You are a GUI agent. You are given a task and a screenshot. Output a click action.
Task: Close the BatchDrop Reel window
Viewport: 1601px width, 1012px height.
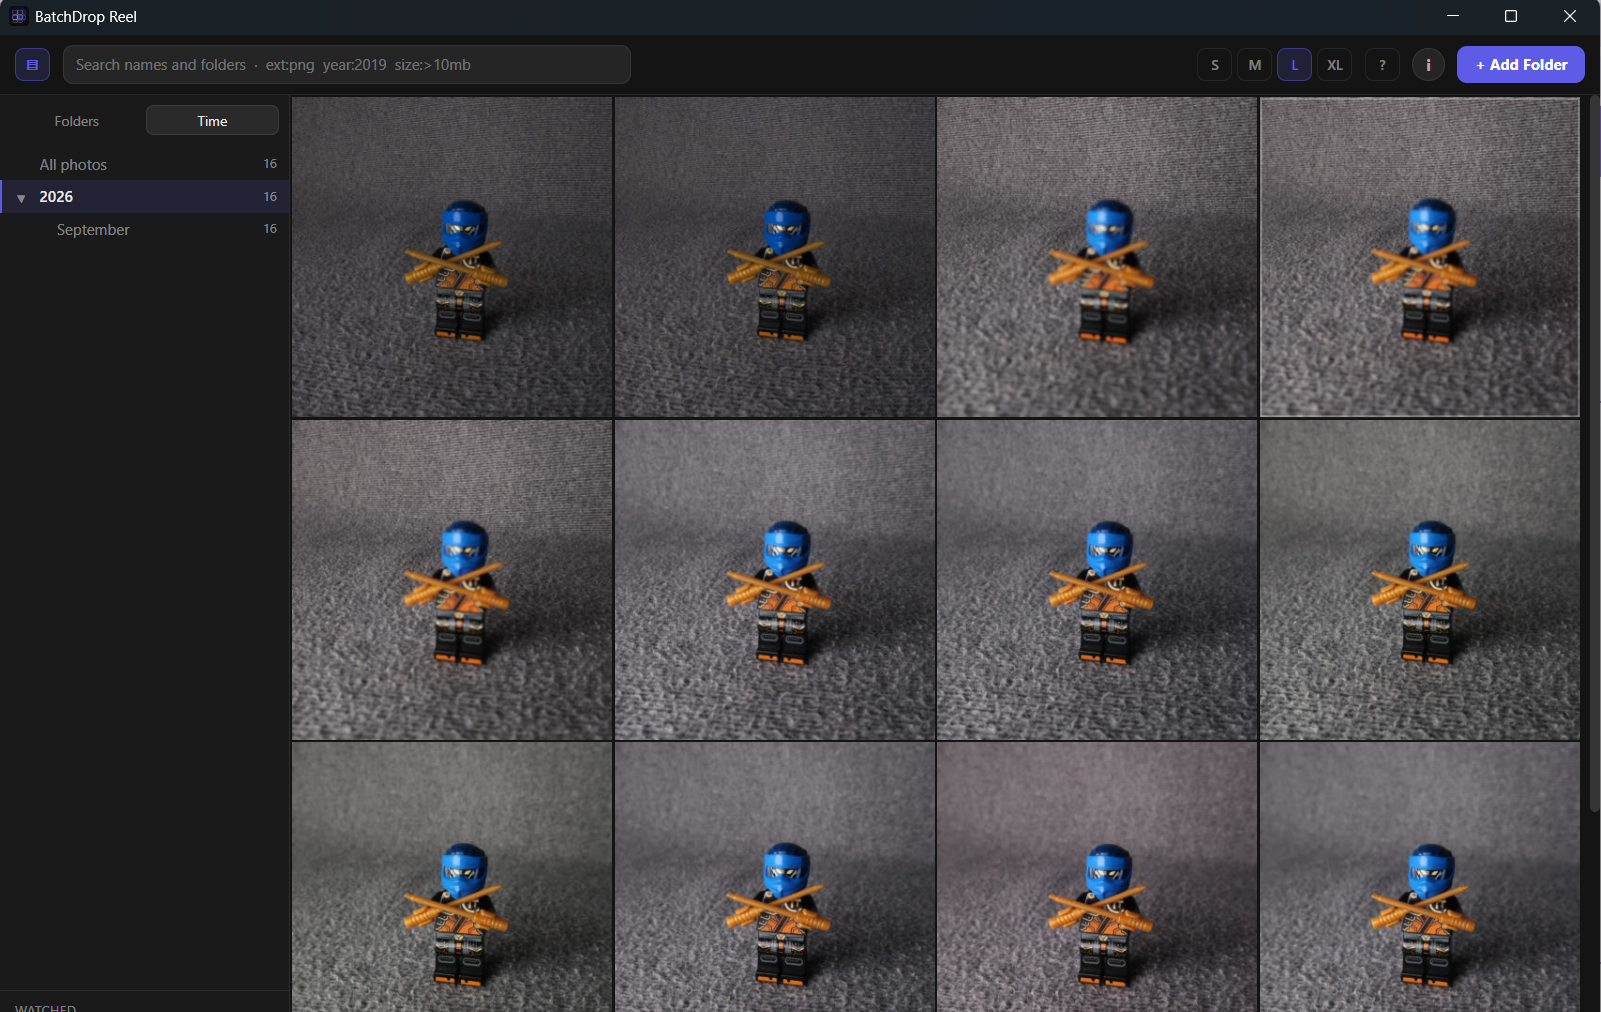pos(1570,16)
